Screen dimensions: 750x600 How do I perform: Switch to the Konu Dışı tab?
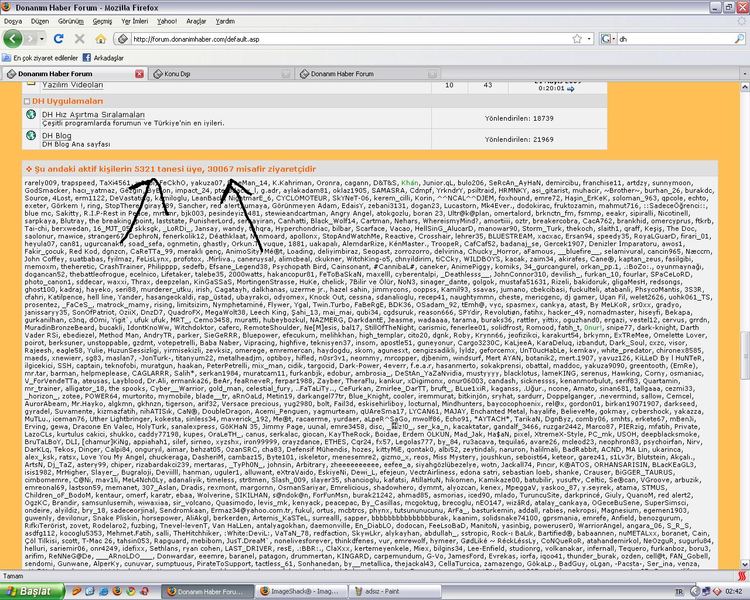coord(221,74)
